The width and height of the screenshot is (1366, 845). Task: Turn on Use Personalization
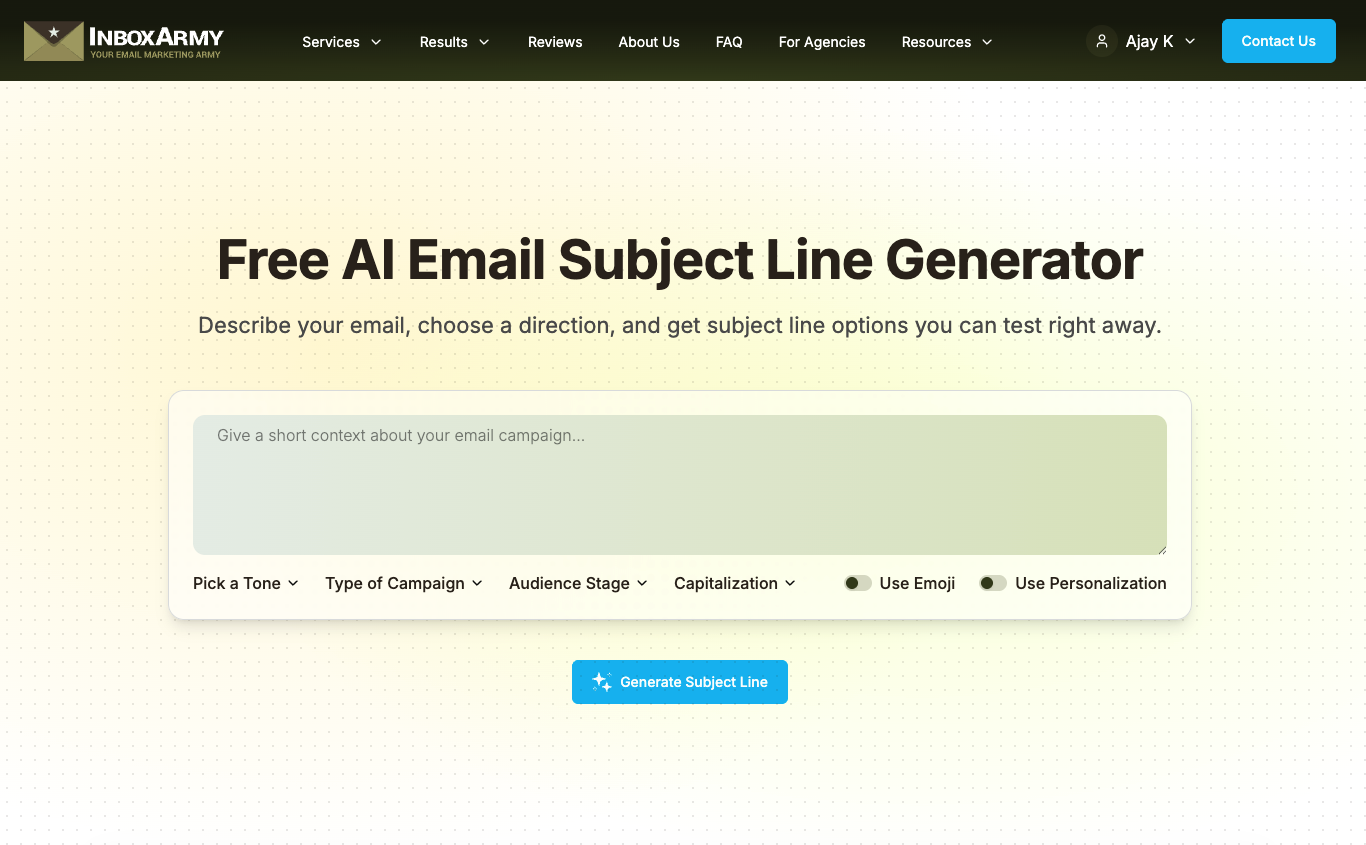pos(993,583)
